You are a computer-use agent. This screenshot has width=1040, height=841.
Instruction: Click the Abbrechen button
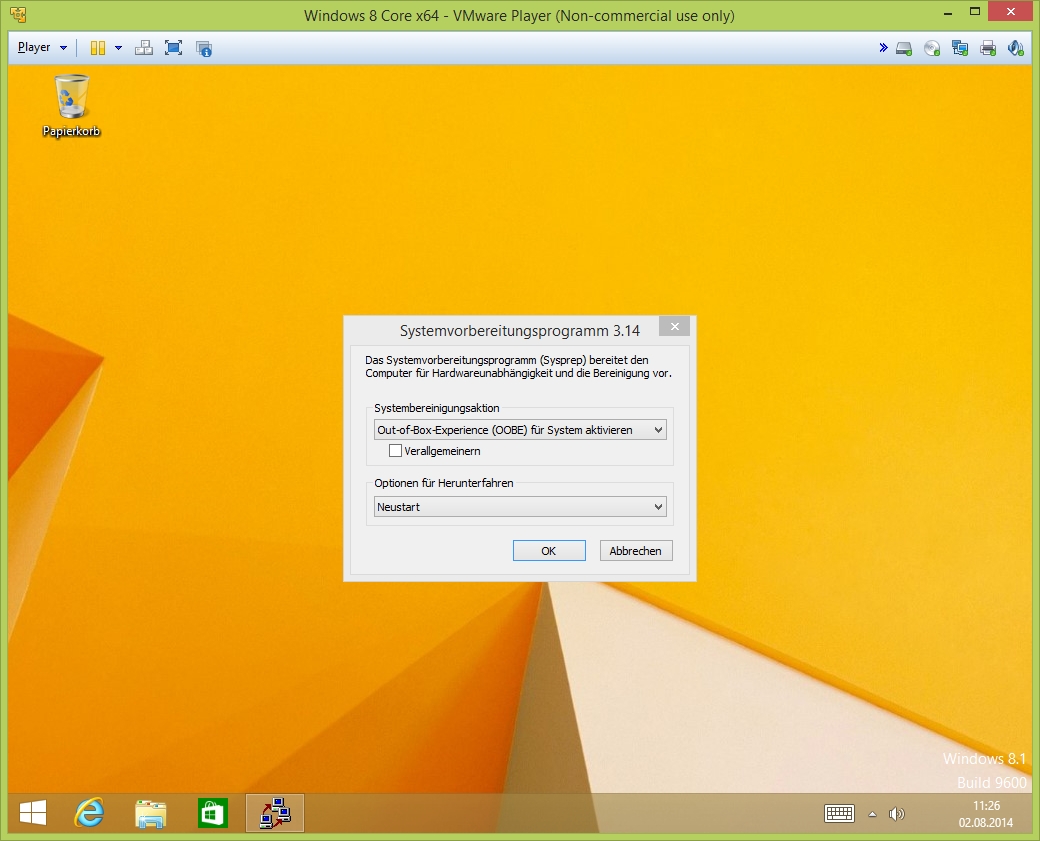coord(636,550)
